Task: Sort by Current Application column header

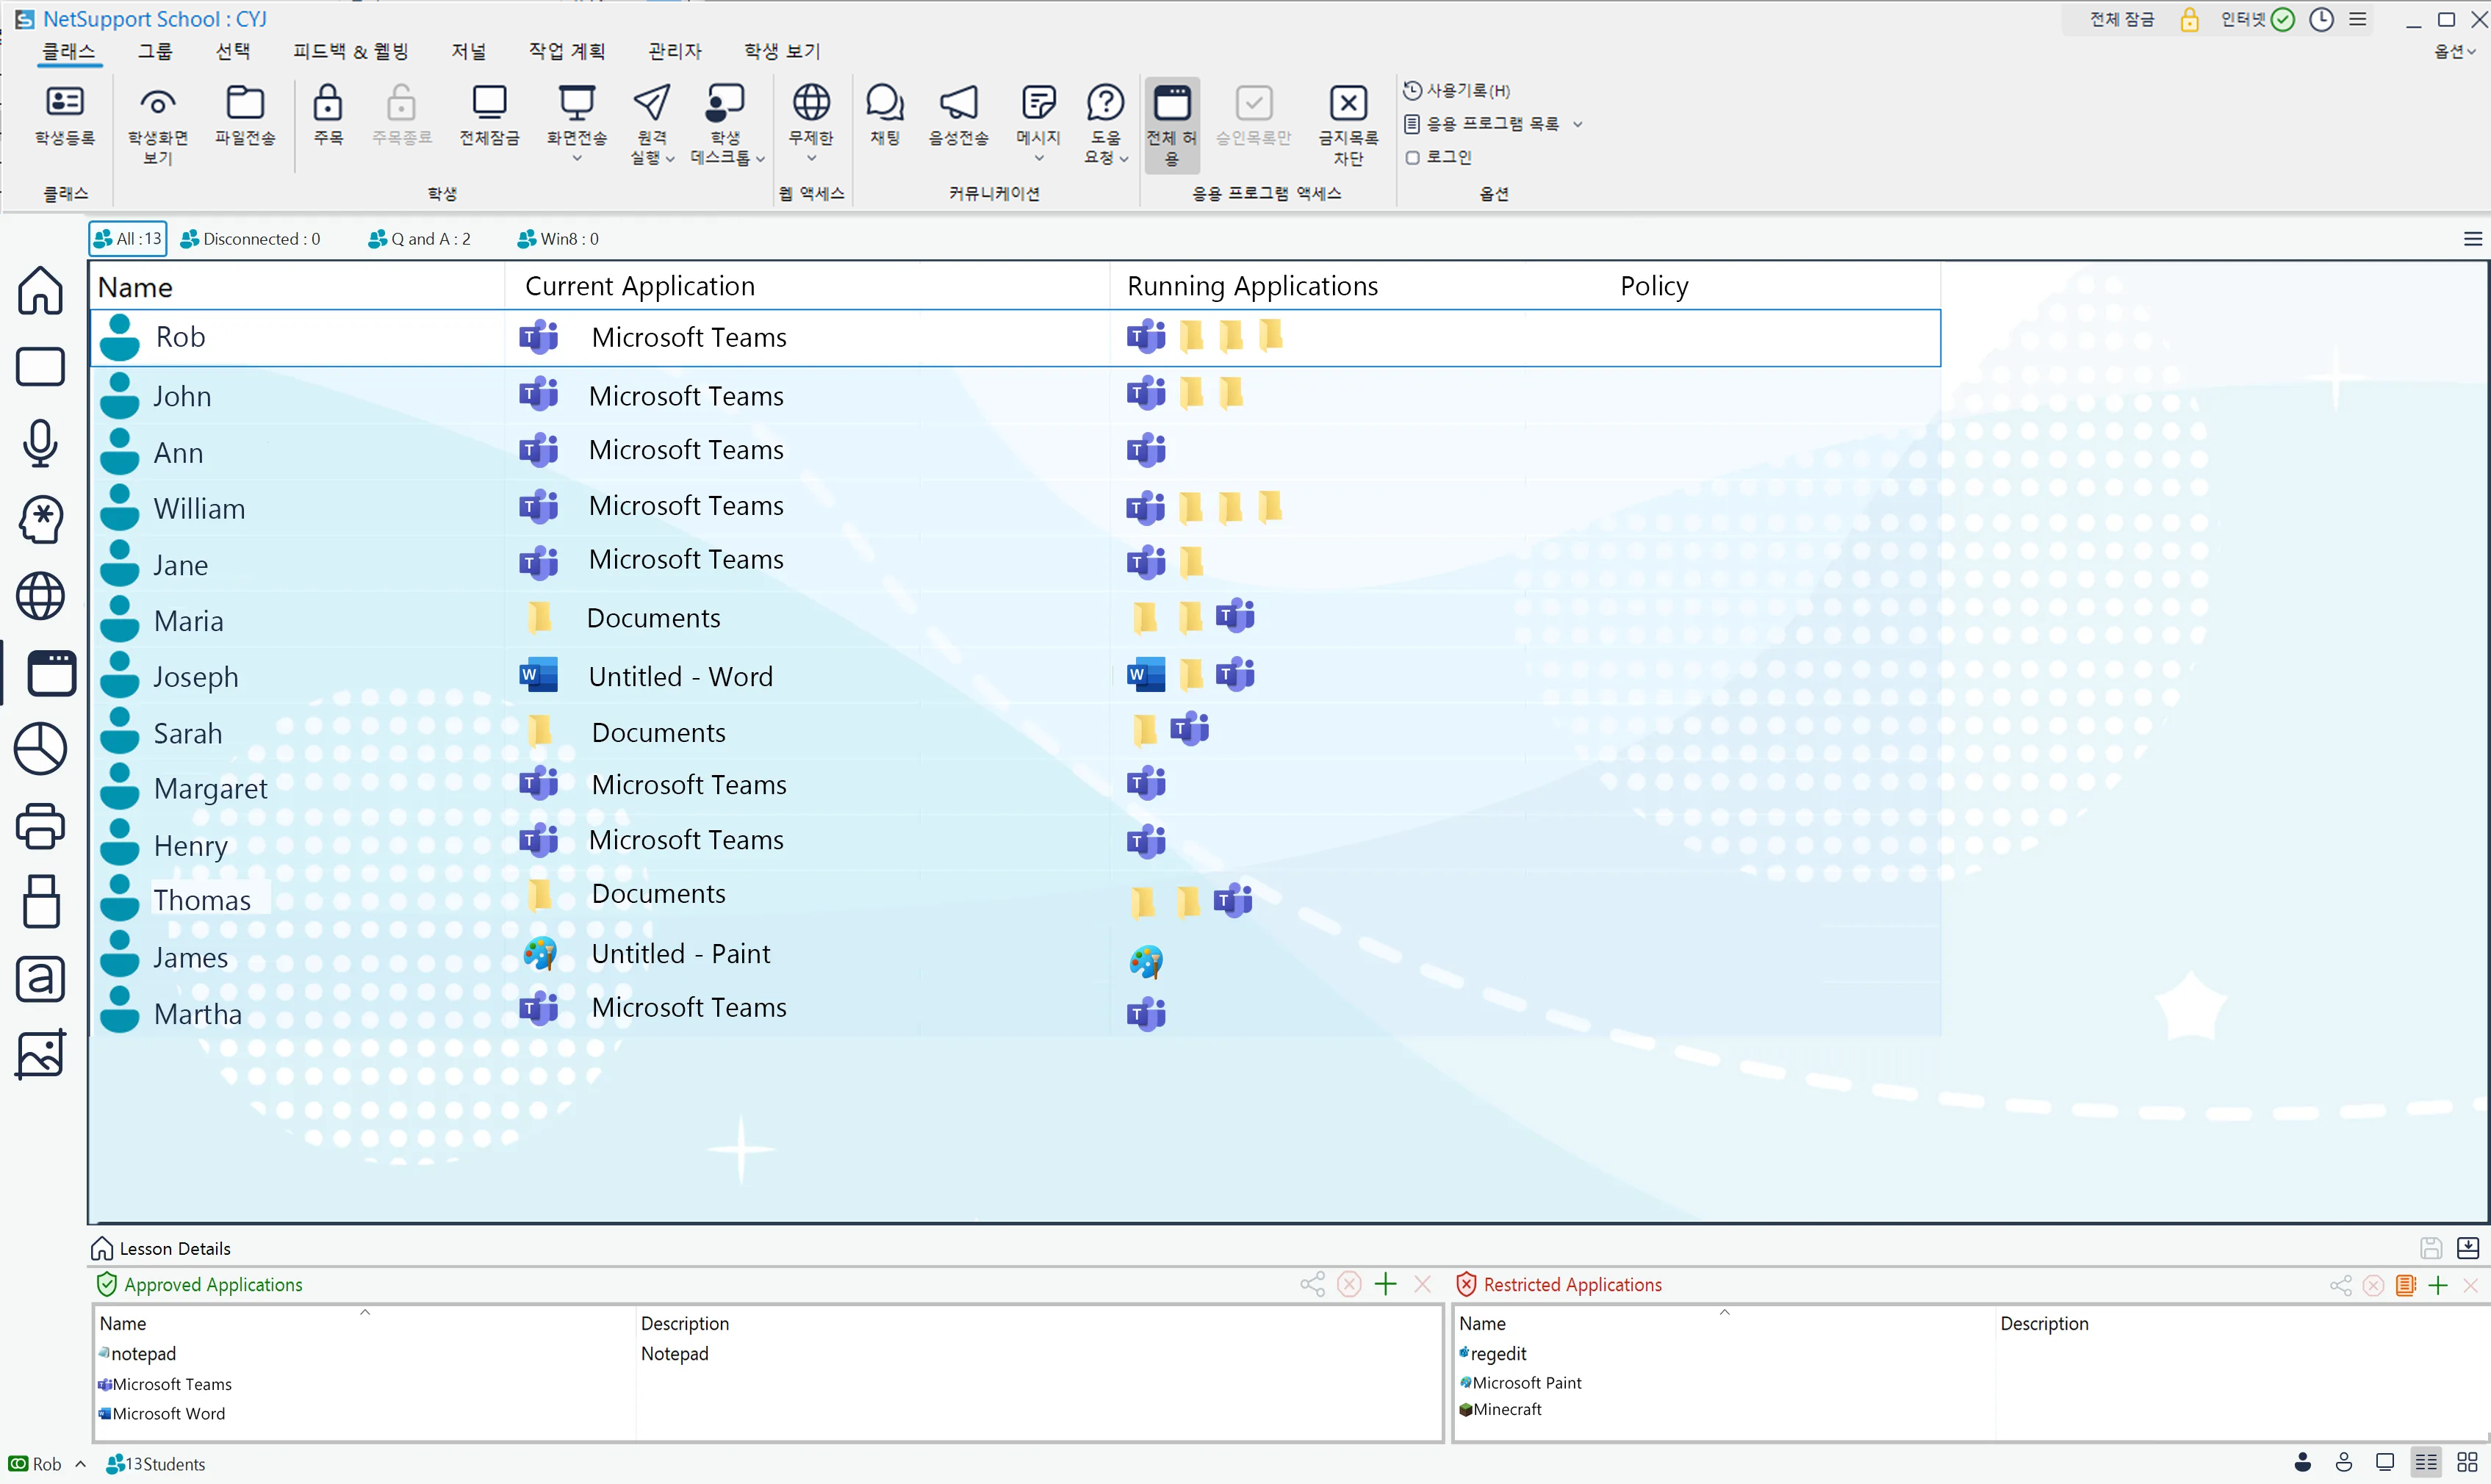Action: [640, 286]
